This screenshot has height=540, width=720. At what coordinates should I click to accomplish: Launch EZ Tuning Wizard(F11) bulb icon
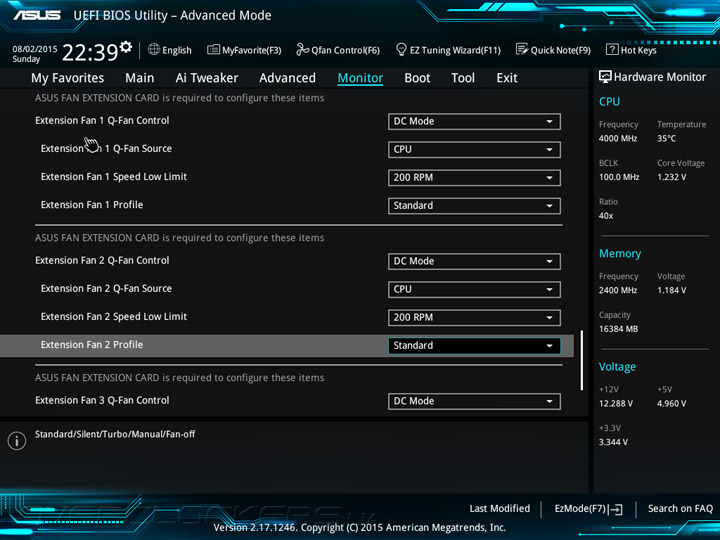click(401, 49)
